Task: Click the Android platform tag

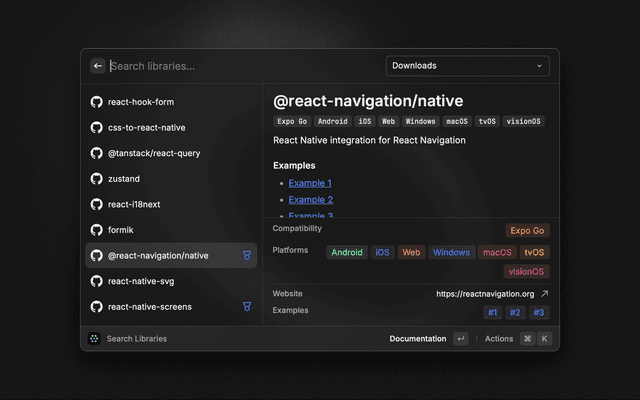Action: point(347,253)
